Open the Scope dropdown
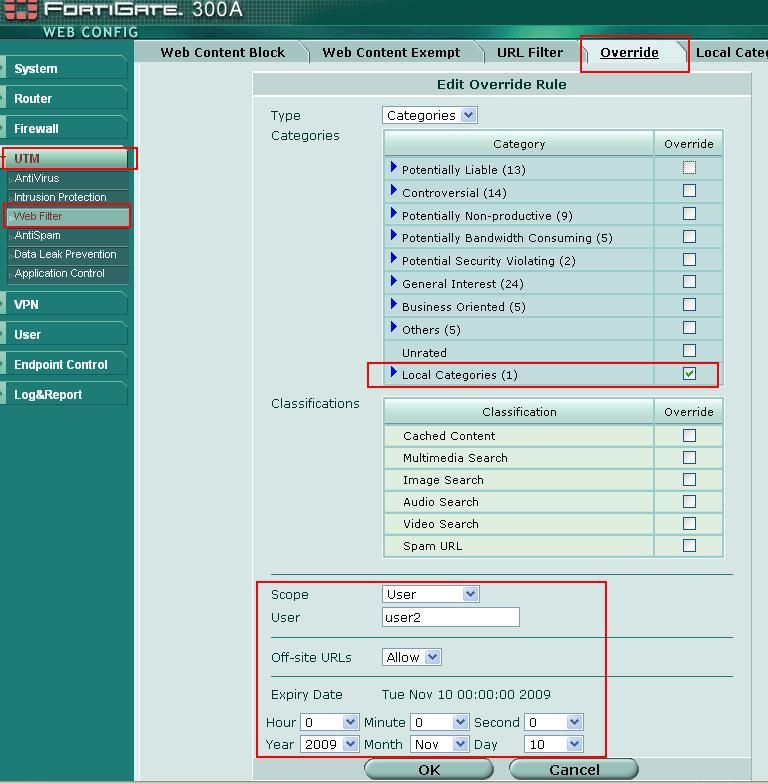 431,594
